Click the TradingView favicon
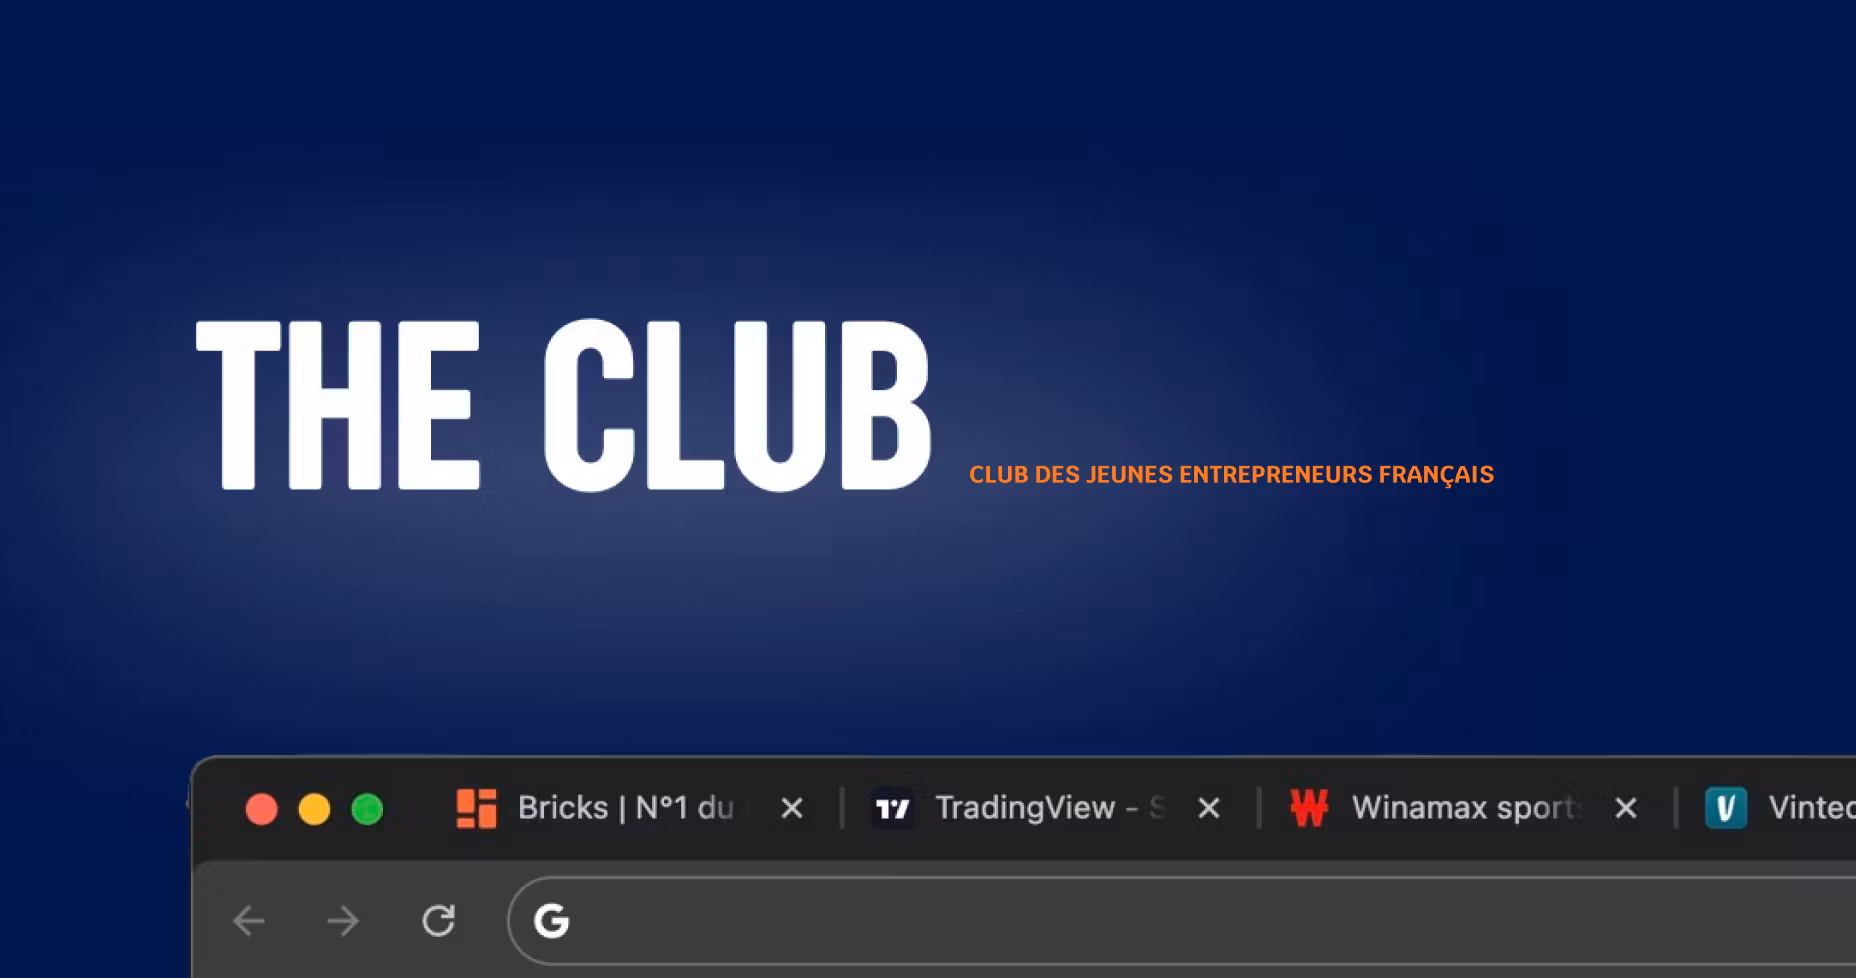1856x978 pixels. point(892,808)
